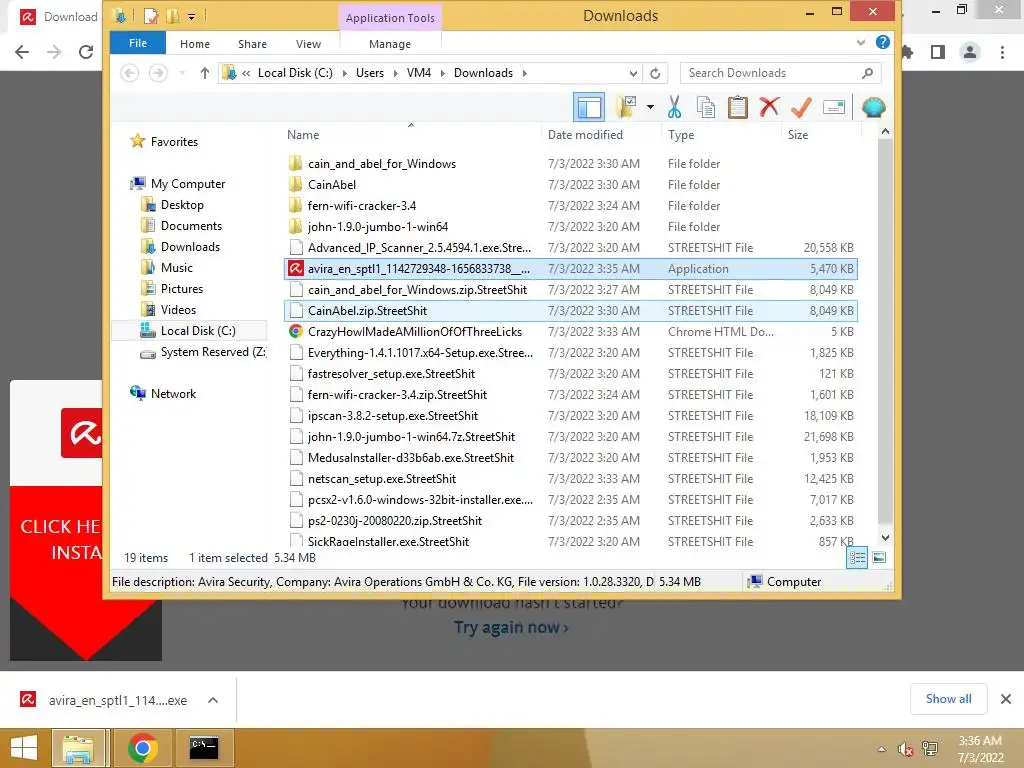
Task: Click the Paste clipboard icon
Action: pos(737,107)
